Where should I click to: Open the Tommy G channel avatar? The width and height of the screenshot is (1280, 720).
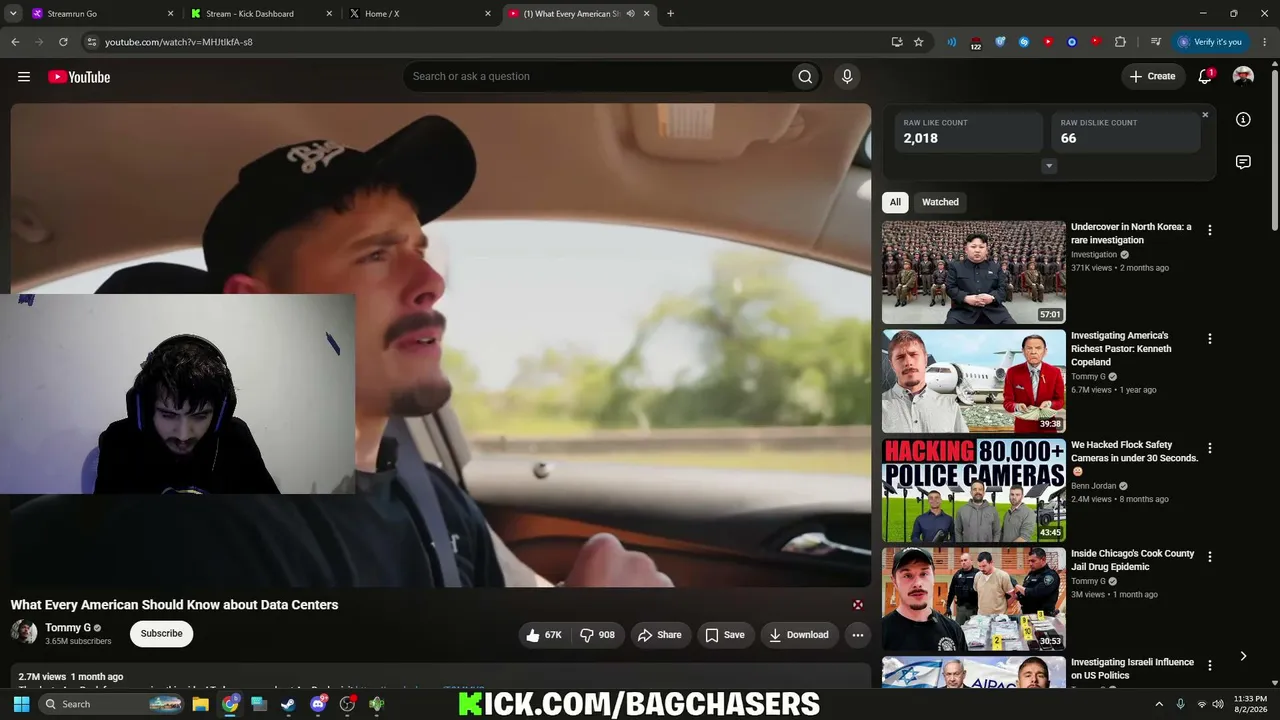(24, 633)
